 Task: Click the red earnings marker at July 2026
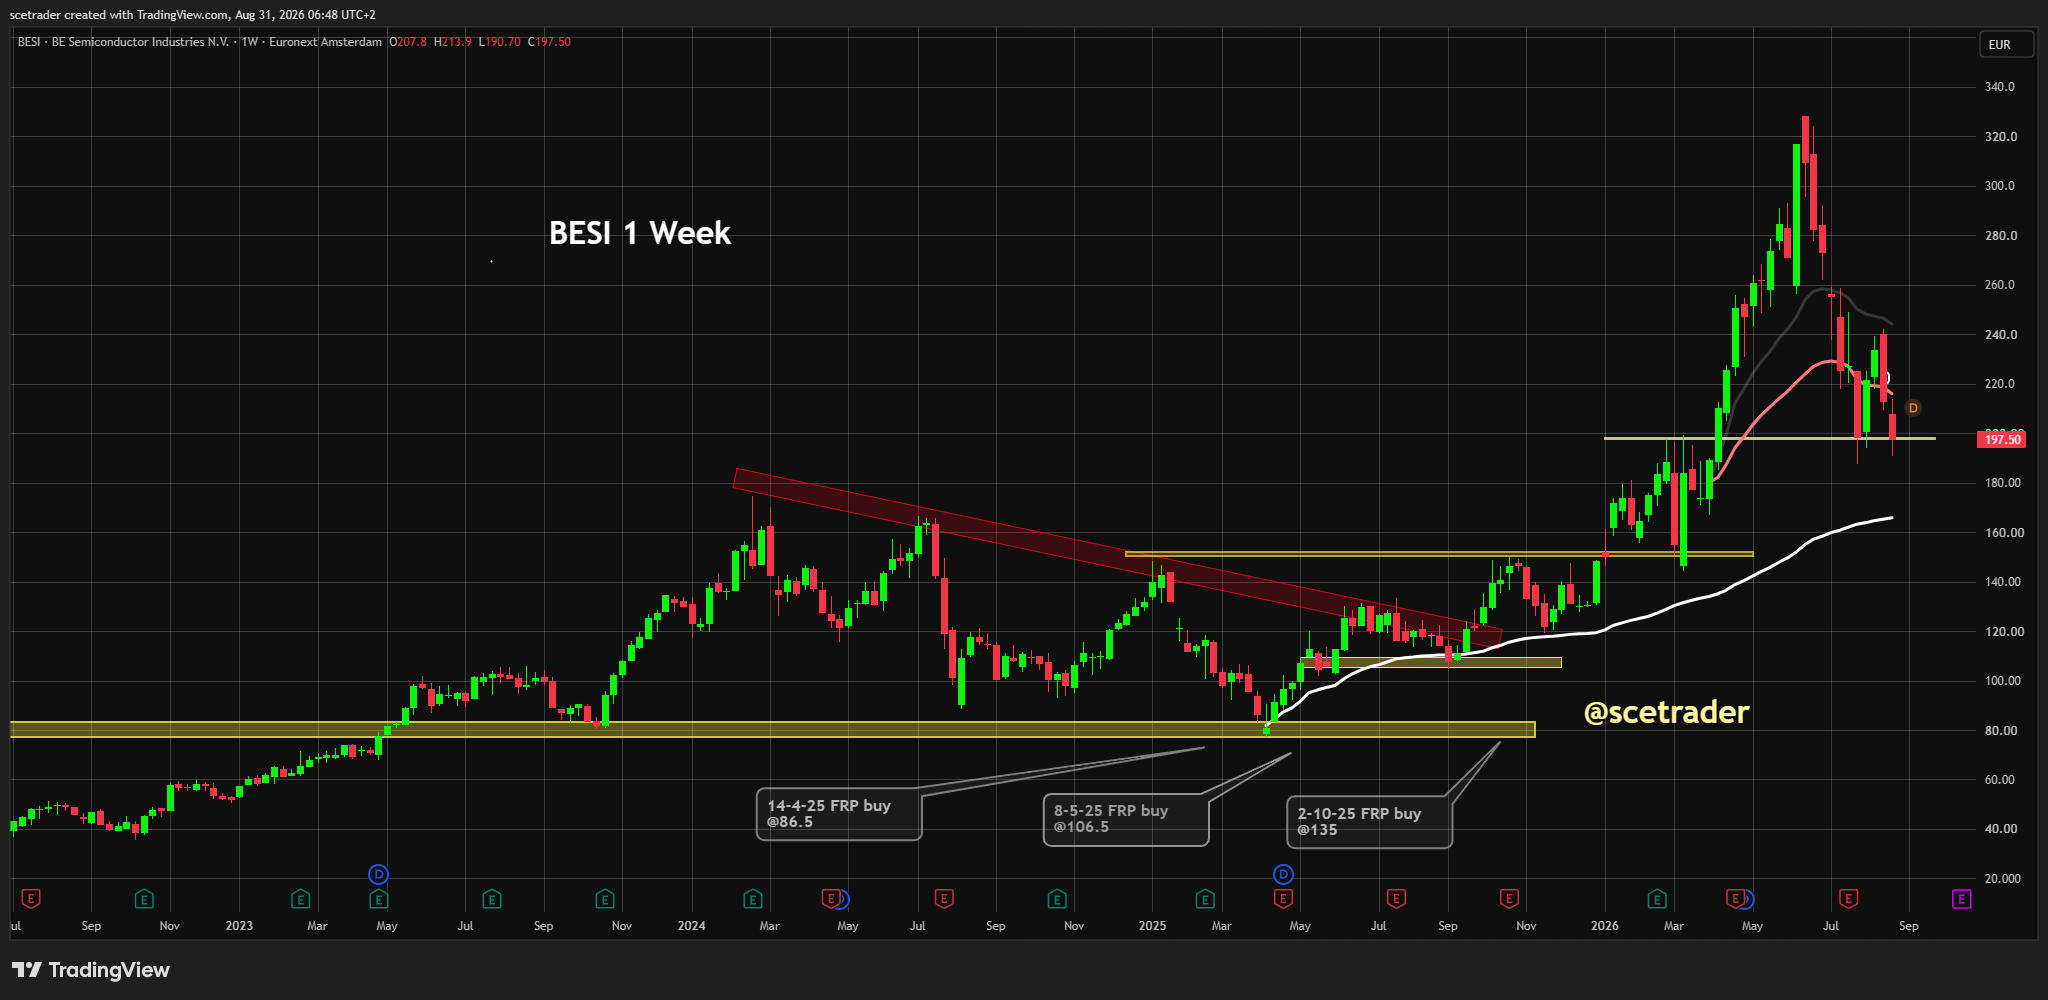pos(1848,899)
